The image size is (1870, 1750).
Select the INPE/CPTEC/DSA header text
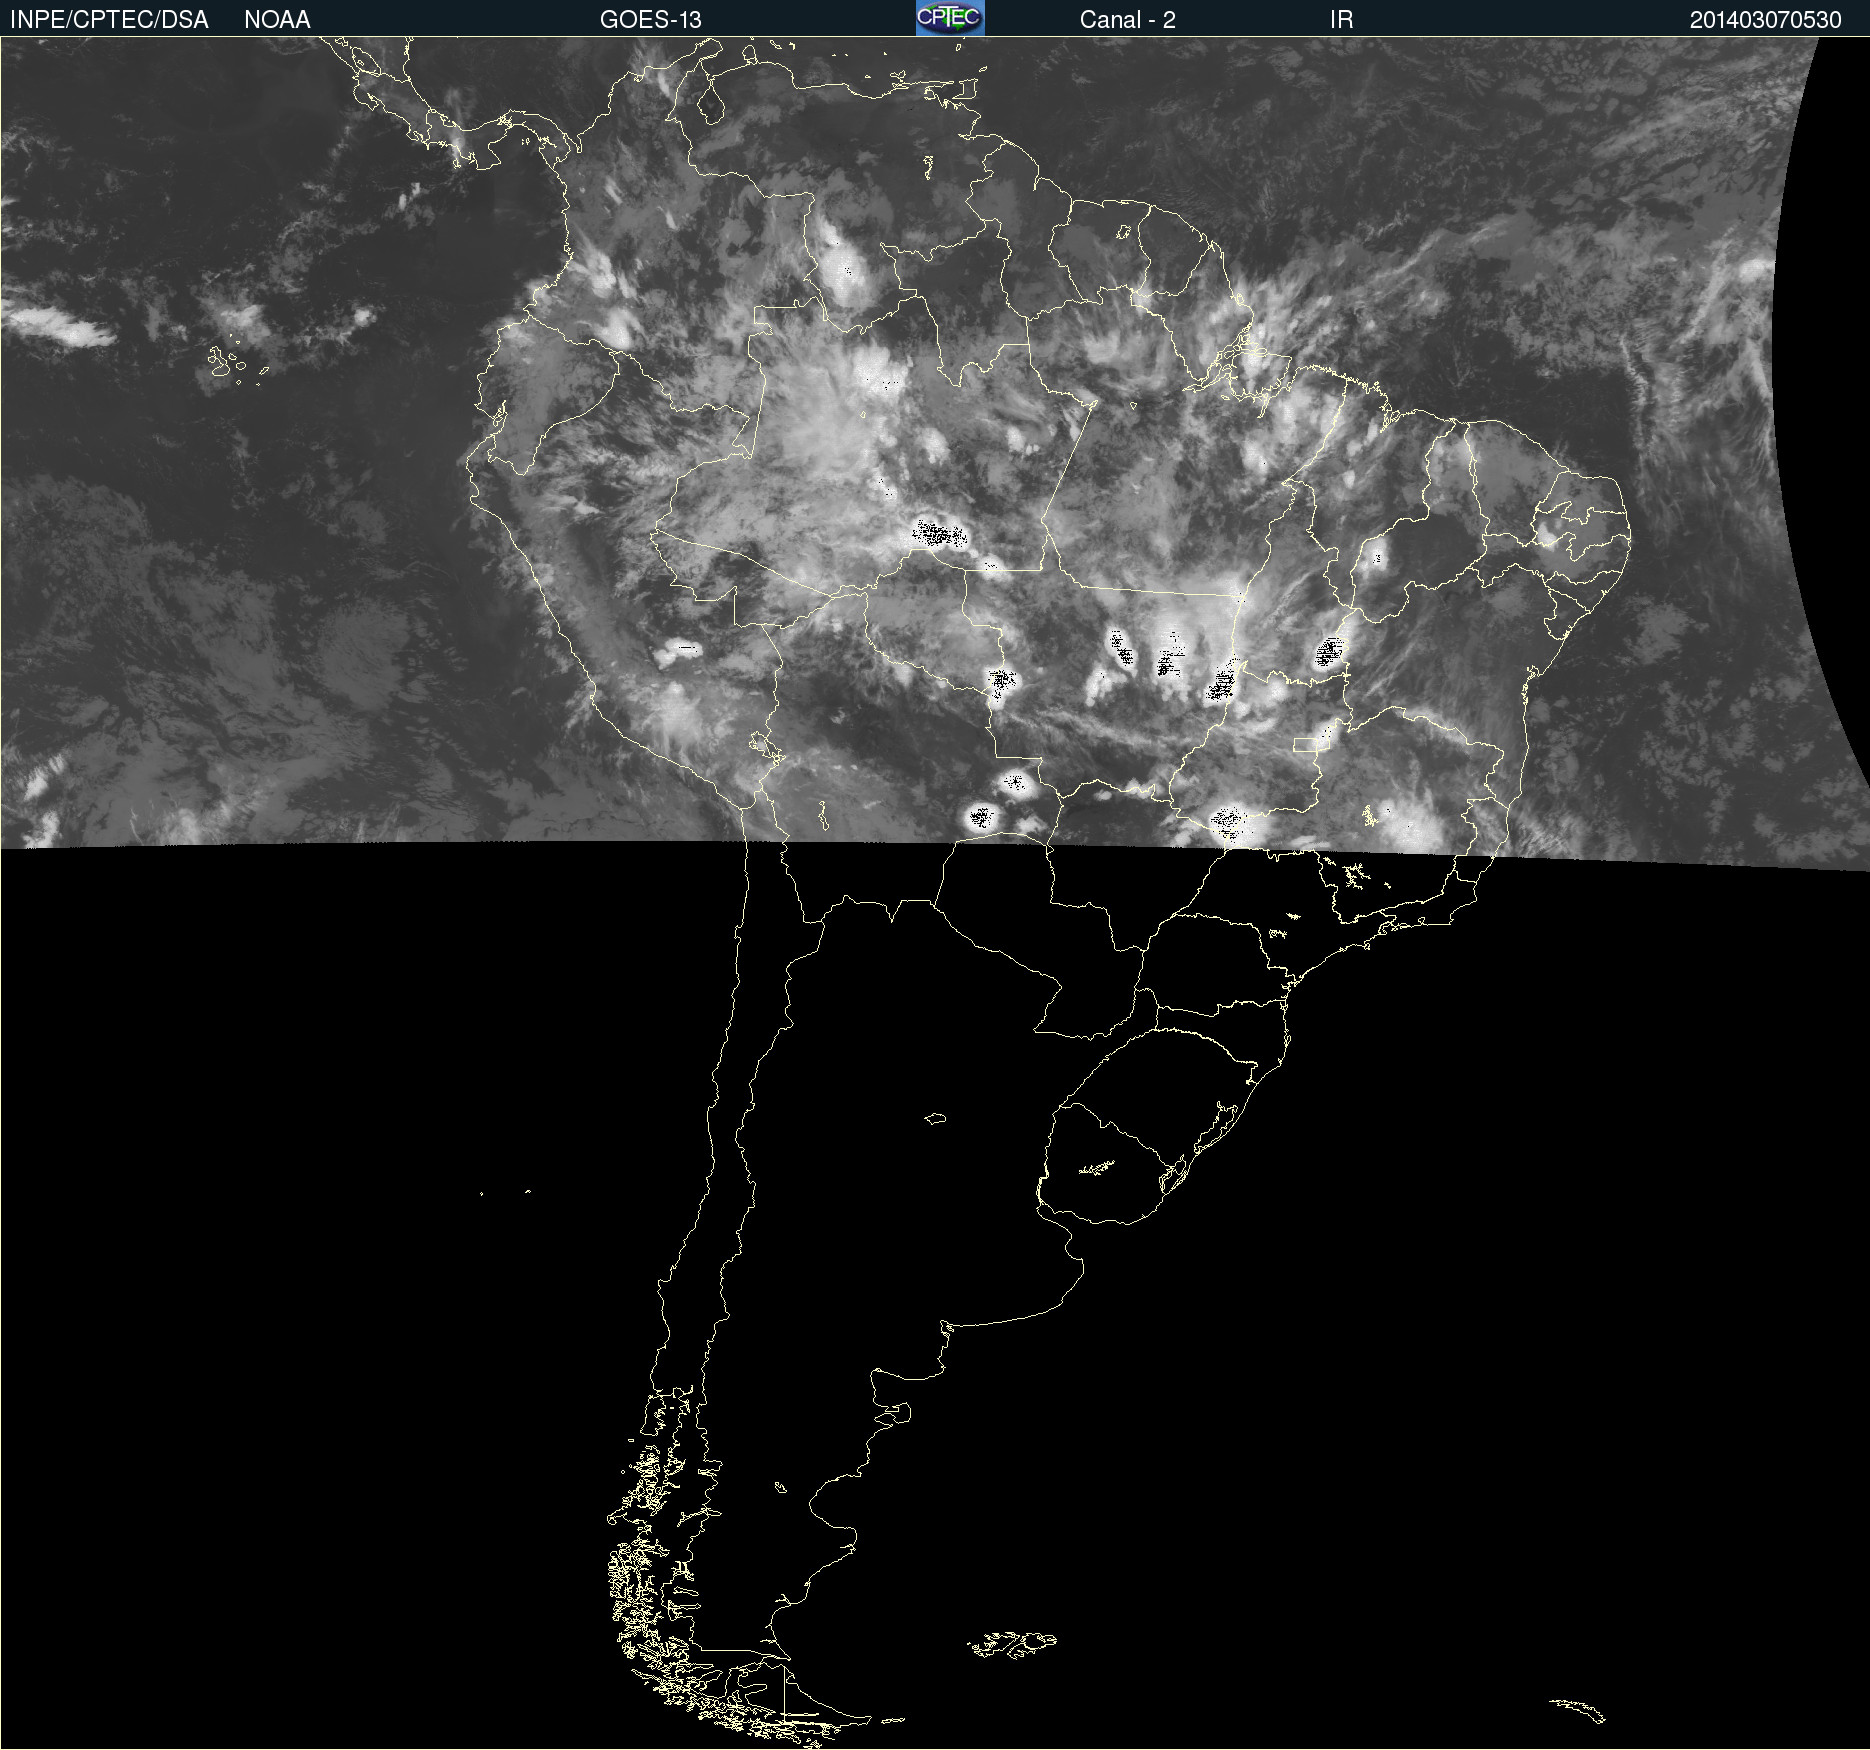tap(109, 20)
